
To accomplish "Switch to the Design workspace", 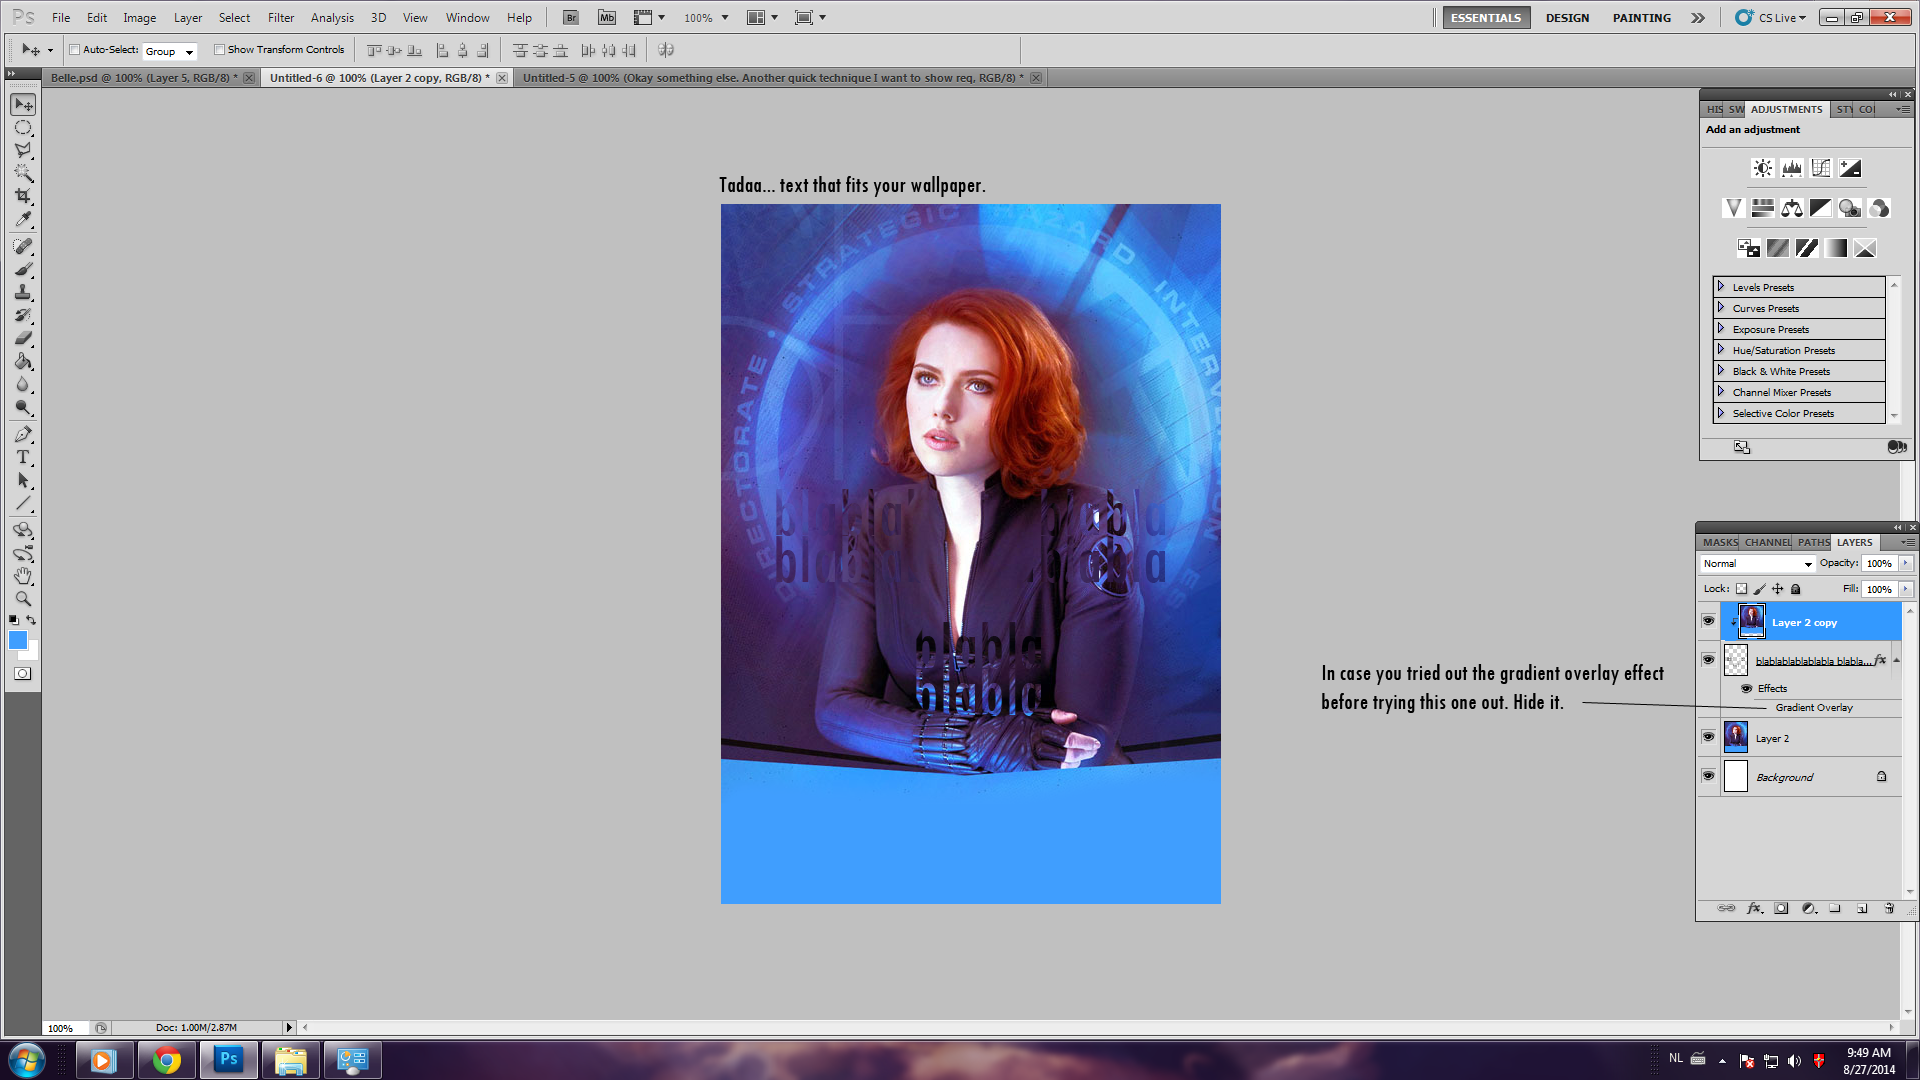I will click(1567, 18).
